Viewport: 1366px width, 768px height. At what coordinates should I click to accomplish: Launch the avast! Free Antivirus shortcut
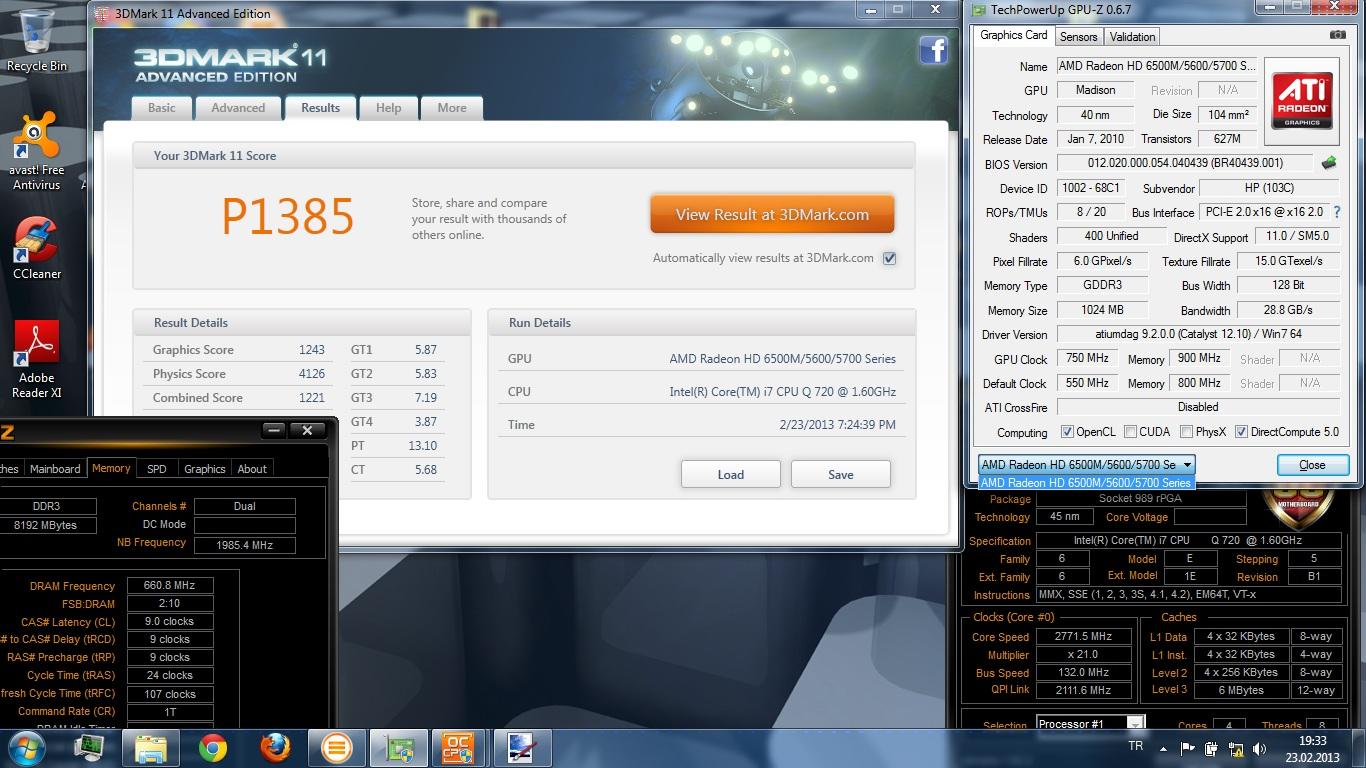tap(36, 151)
